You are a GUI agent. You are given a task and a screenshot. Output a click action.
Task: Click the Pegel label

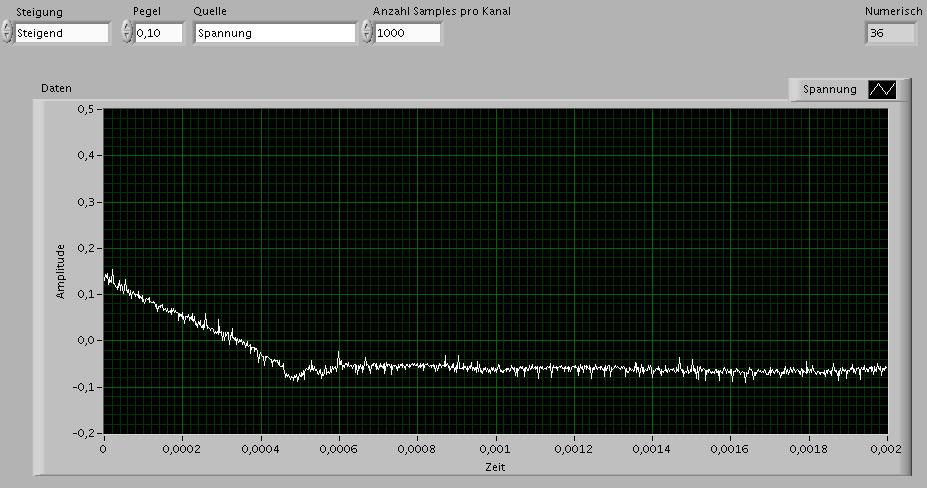147,11
